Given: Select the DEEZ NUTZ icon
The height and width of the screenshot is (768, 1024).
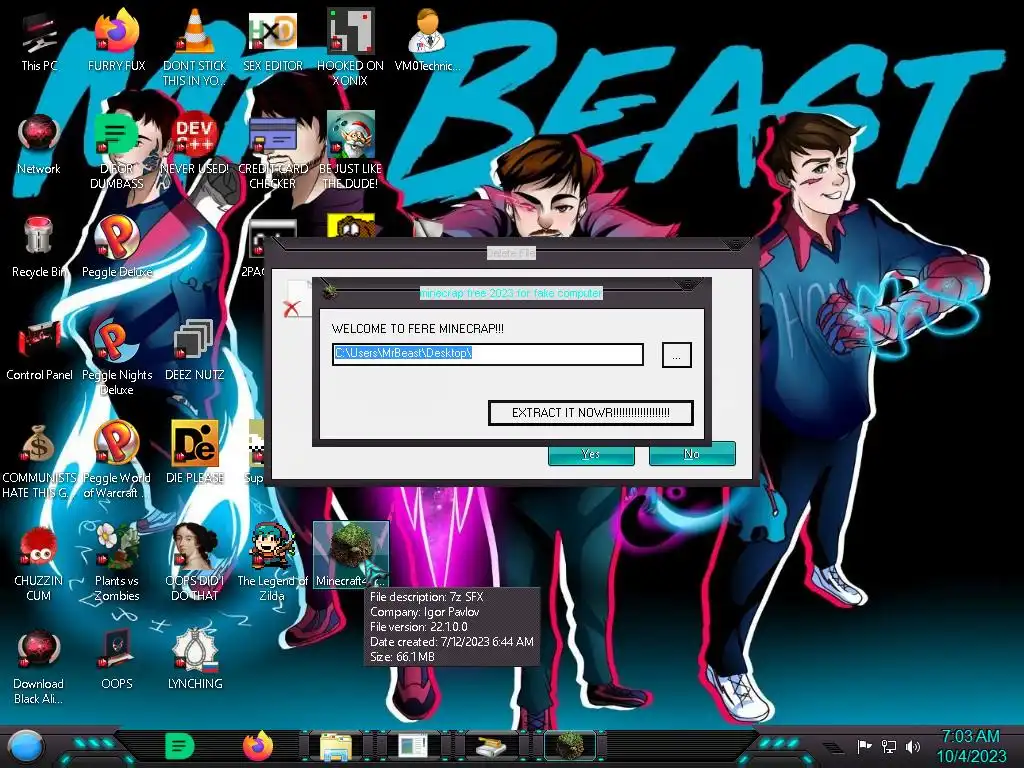Looking at the screenshot, I should click(x=195, y=350).
